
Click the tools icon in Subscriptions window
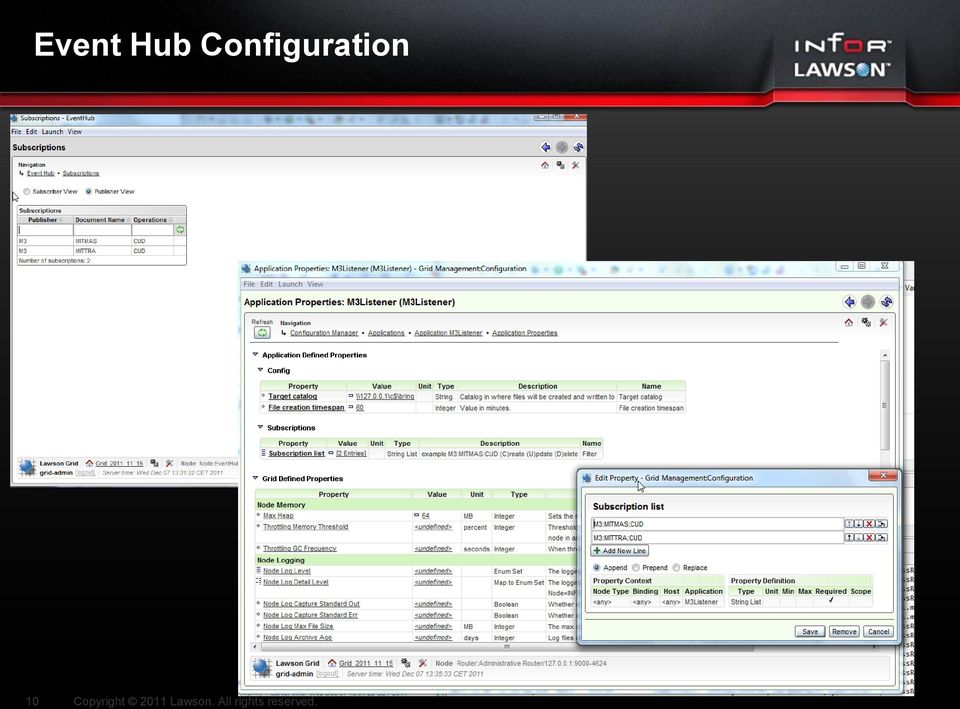pos(576,165)
